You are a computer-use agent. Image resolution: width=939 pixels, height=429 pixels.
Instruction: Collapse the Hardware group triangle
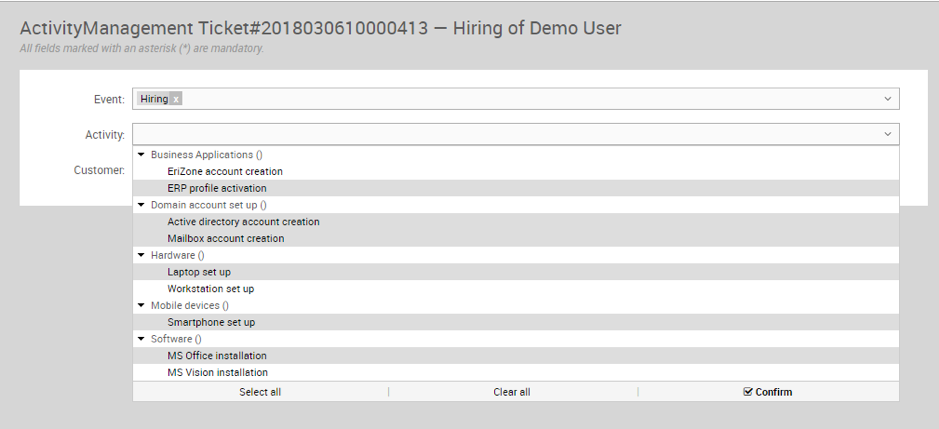pos(141,255)
